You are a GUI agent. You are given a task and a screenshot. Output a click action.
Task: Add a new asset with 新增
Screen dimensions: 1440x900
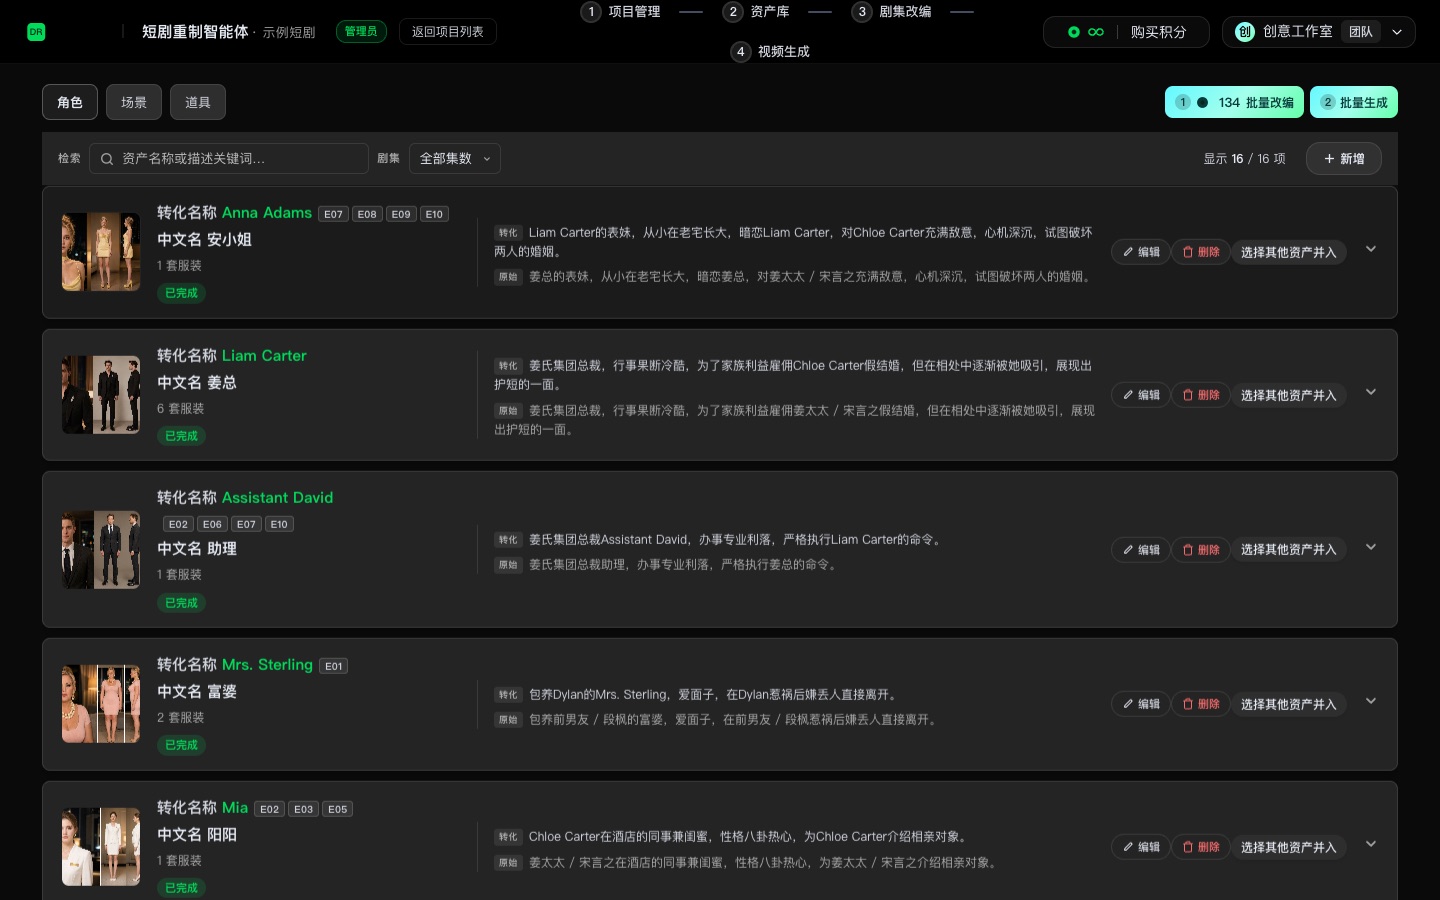(1344, 159)
